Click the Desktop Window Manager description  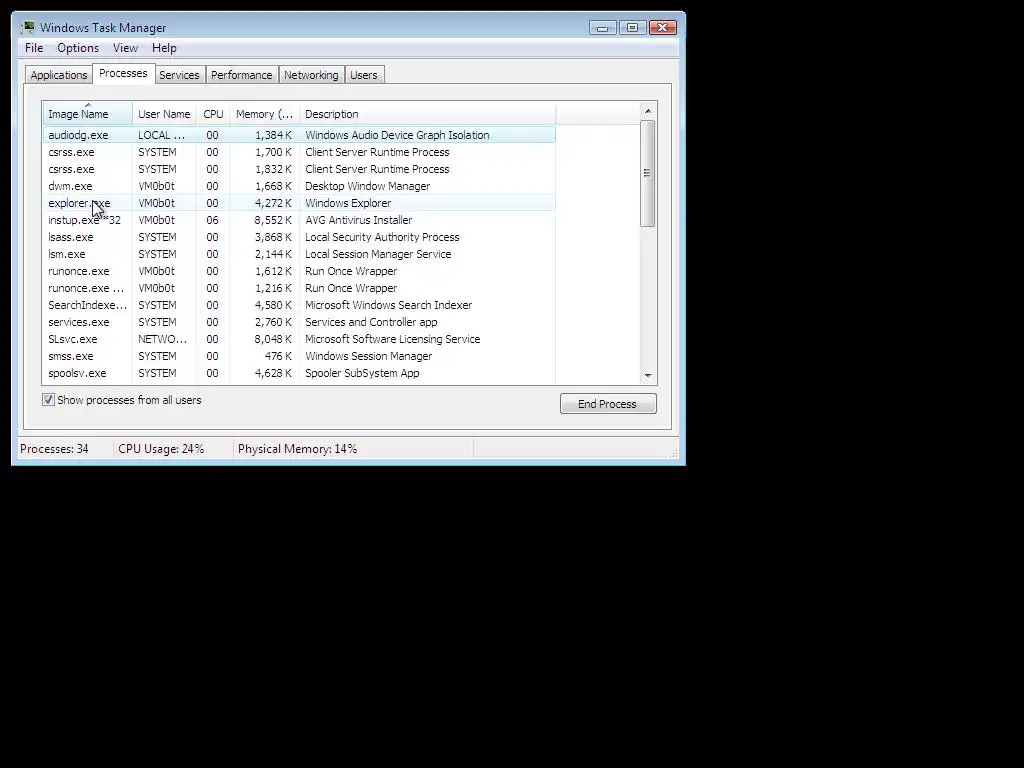368,186
